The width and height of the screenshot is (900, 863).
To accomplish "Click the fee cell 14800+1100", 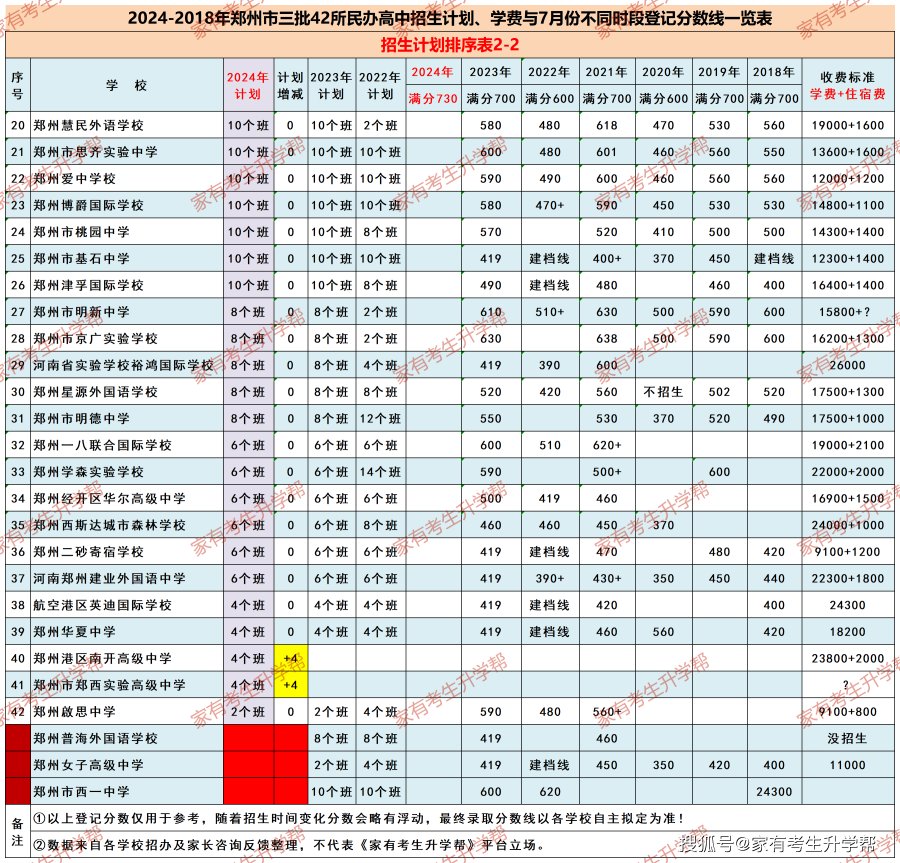I will (847, 205).
